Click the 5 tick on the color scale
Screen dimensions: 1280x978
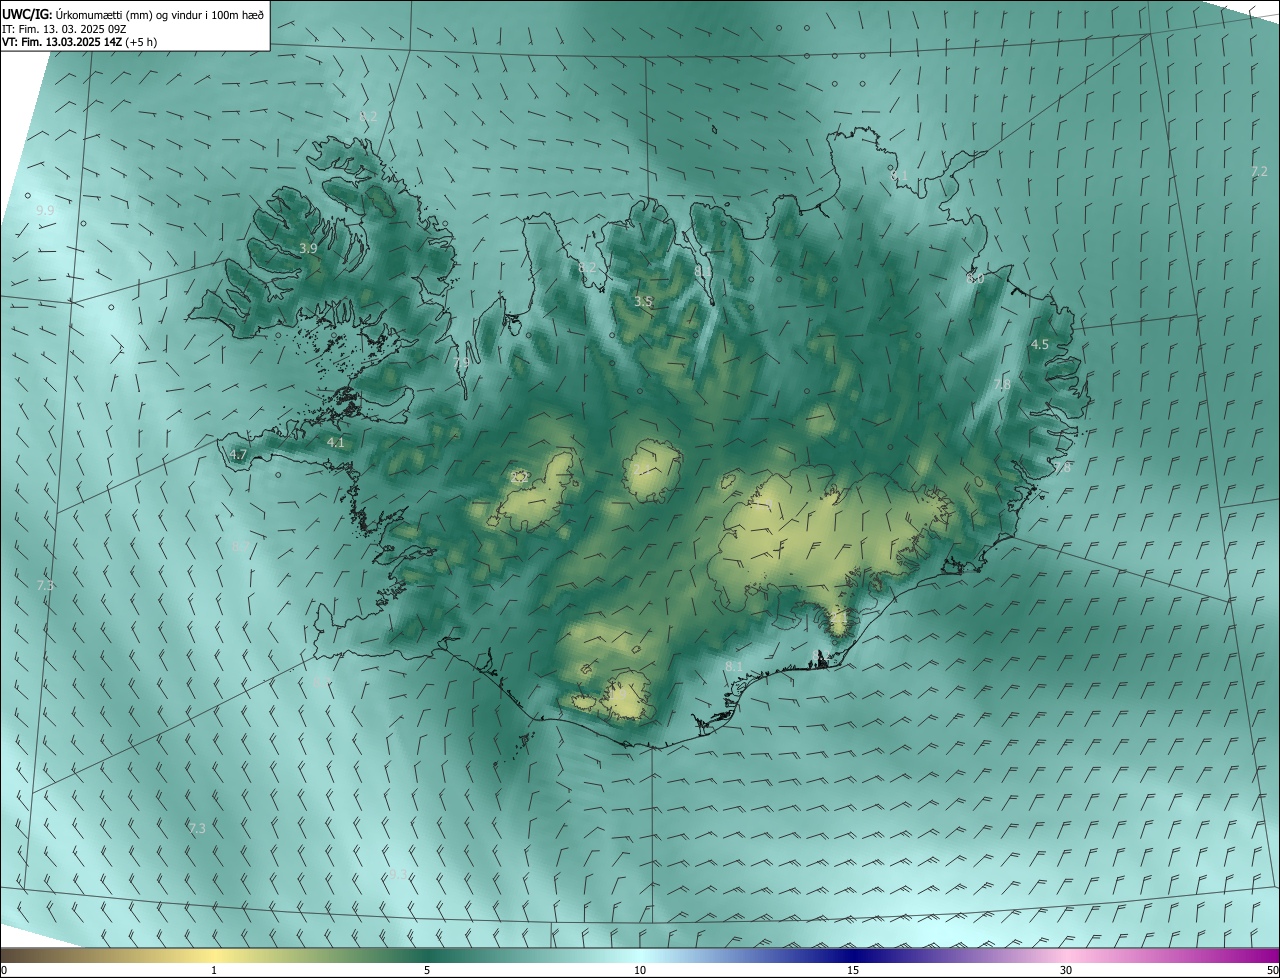[x=427, y=971]
